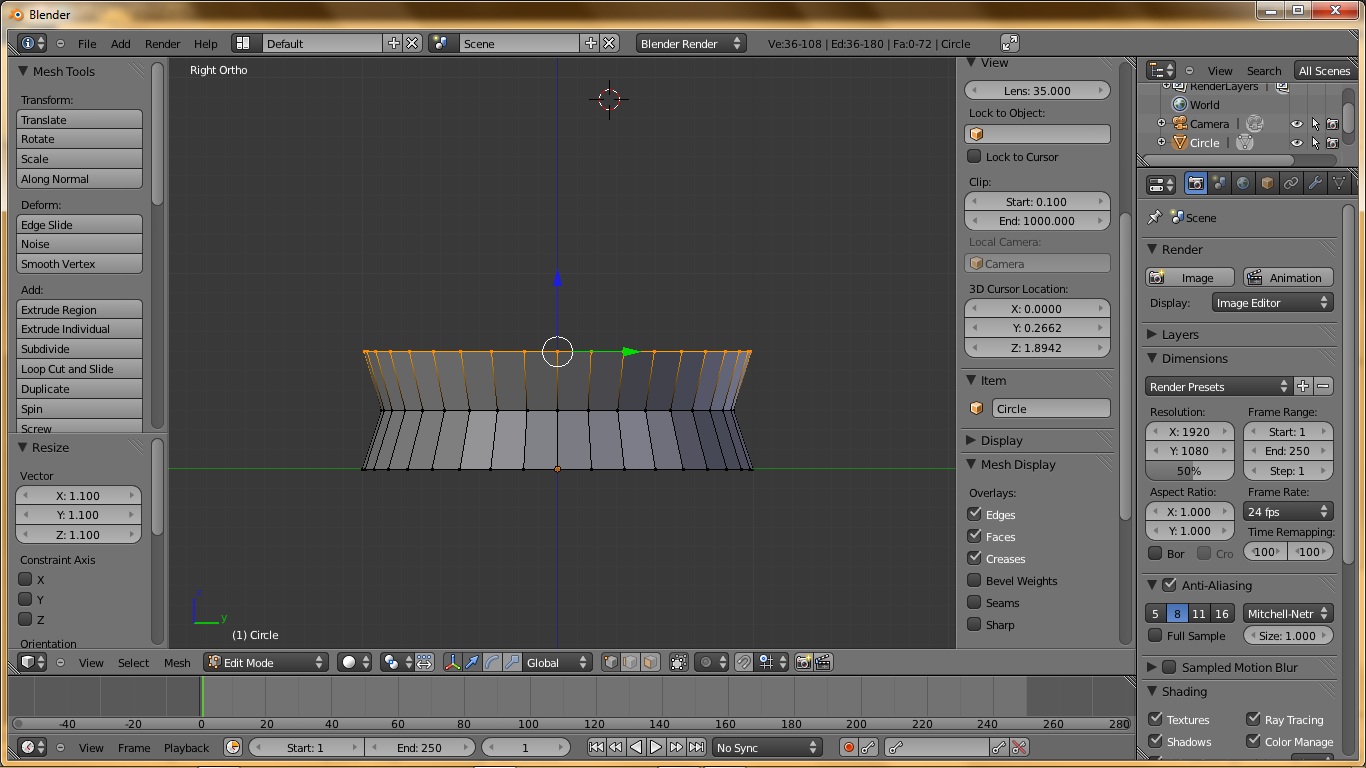Screen dimensions: 1366x768
Task: Open 24 fps frame rate dropdown
Action: [1288, 511]
